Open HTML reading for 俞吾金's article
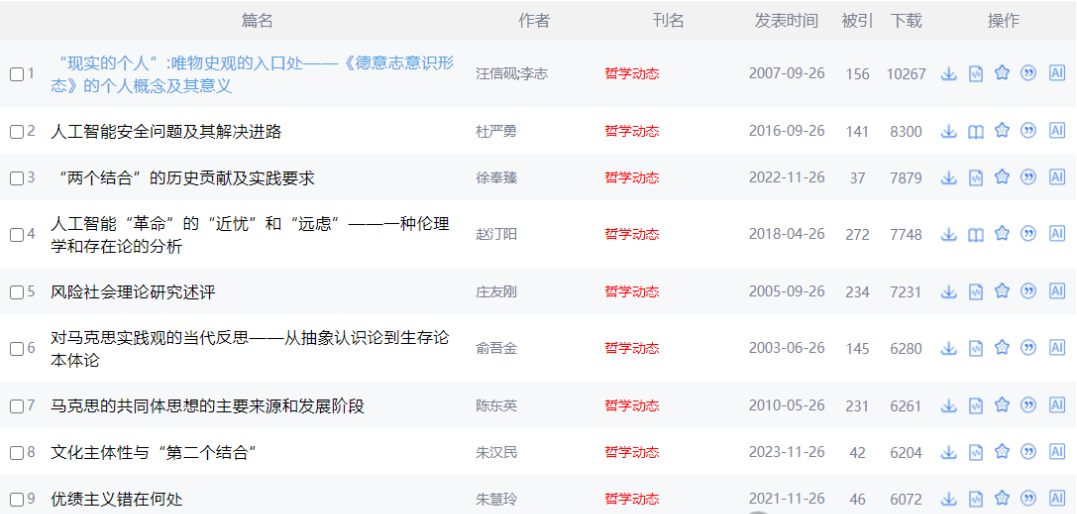Image resolution: width=1077 pixels, height=514 pixels. (x=976, y=349)
